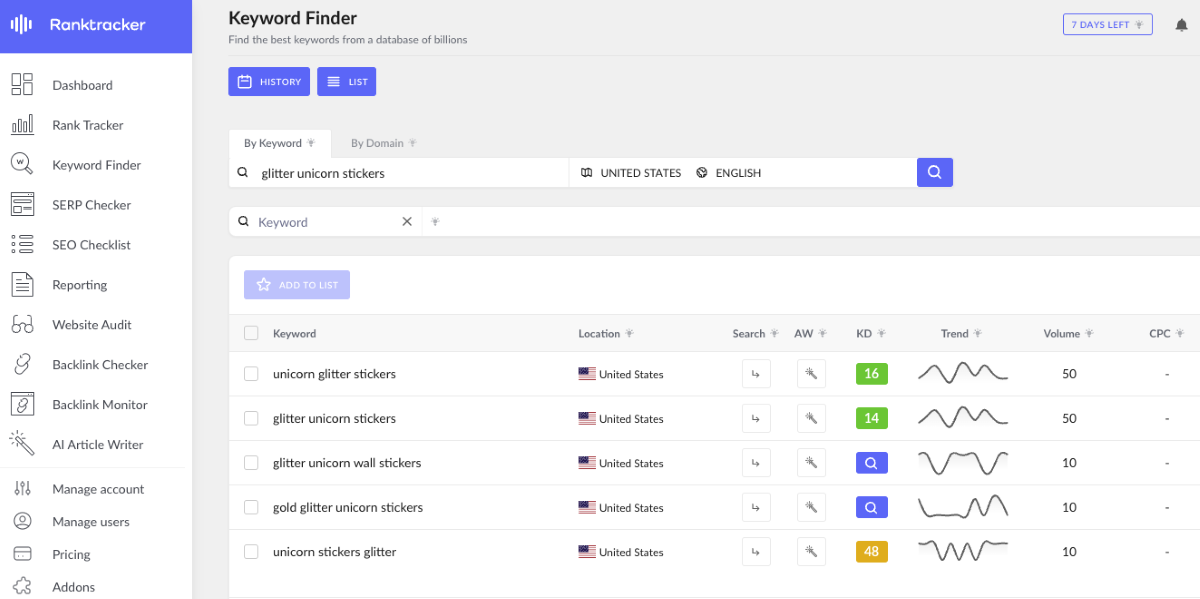Viewport: 1200px width, 599px height.
Task: Click the Keyword column header
Action: pos(294,334)
